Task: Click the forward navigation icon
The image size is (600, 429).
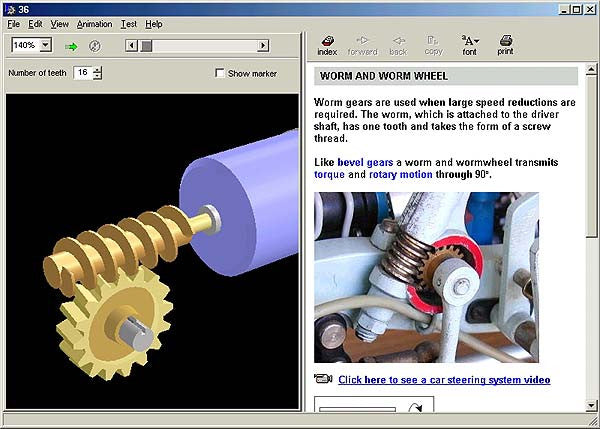Action: [x=362, y=44]
